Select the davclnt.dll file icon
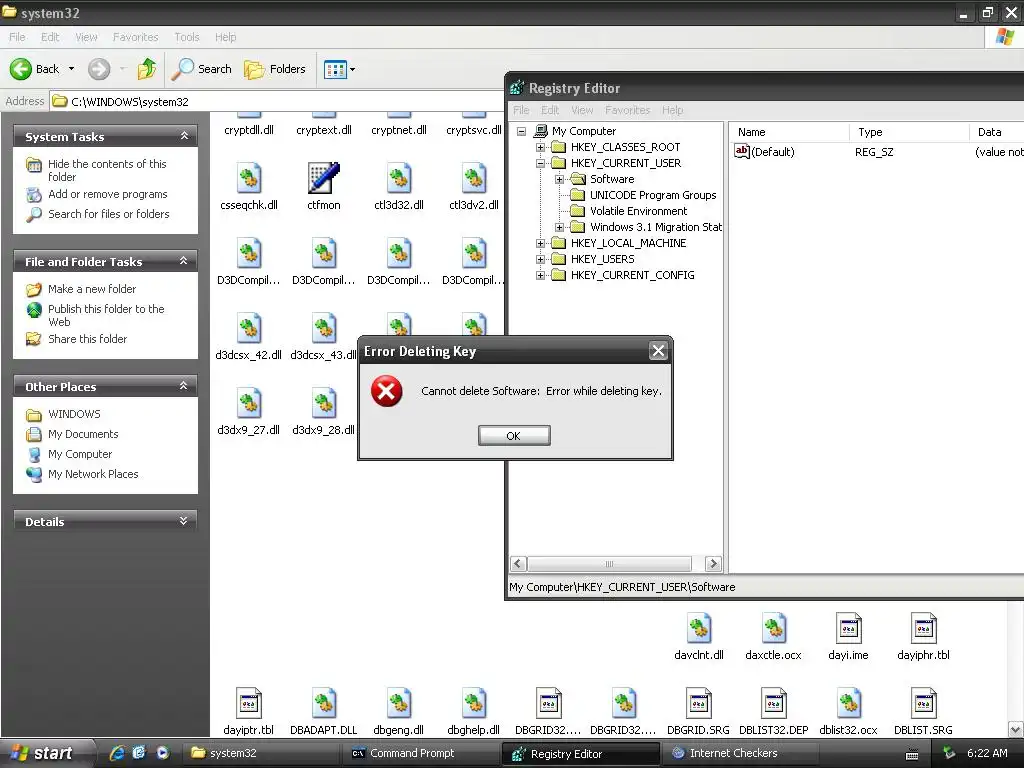The width and height of the screenshot is (1024, 768). 699,629
